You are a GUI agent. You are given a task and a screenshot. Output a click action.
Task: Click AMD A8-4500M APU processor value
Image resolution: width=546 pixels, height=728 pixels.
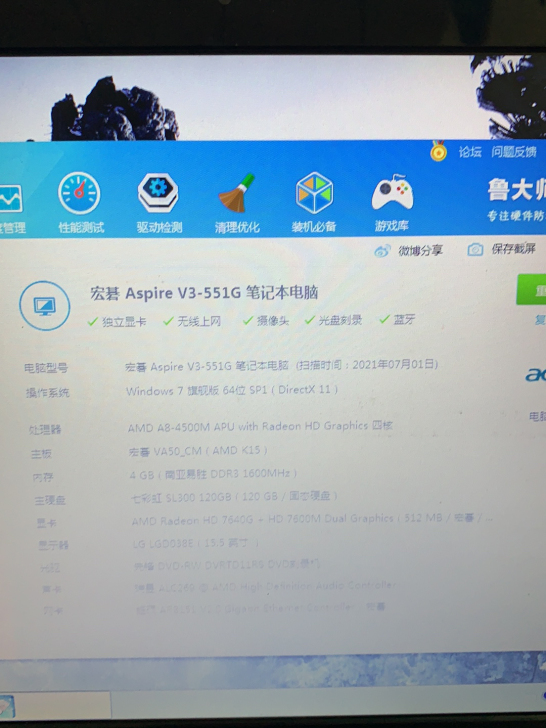click(260, 426)
